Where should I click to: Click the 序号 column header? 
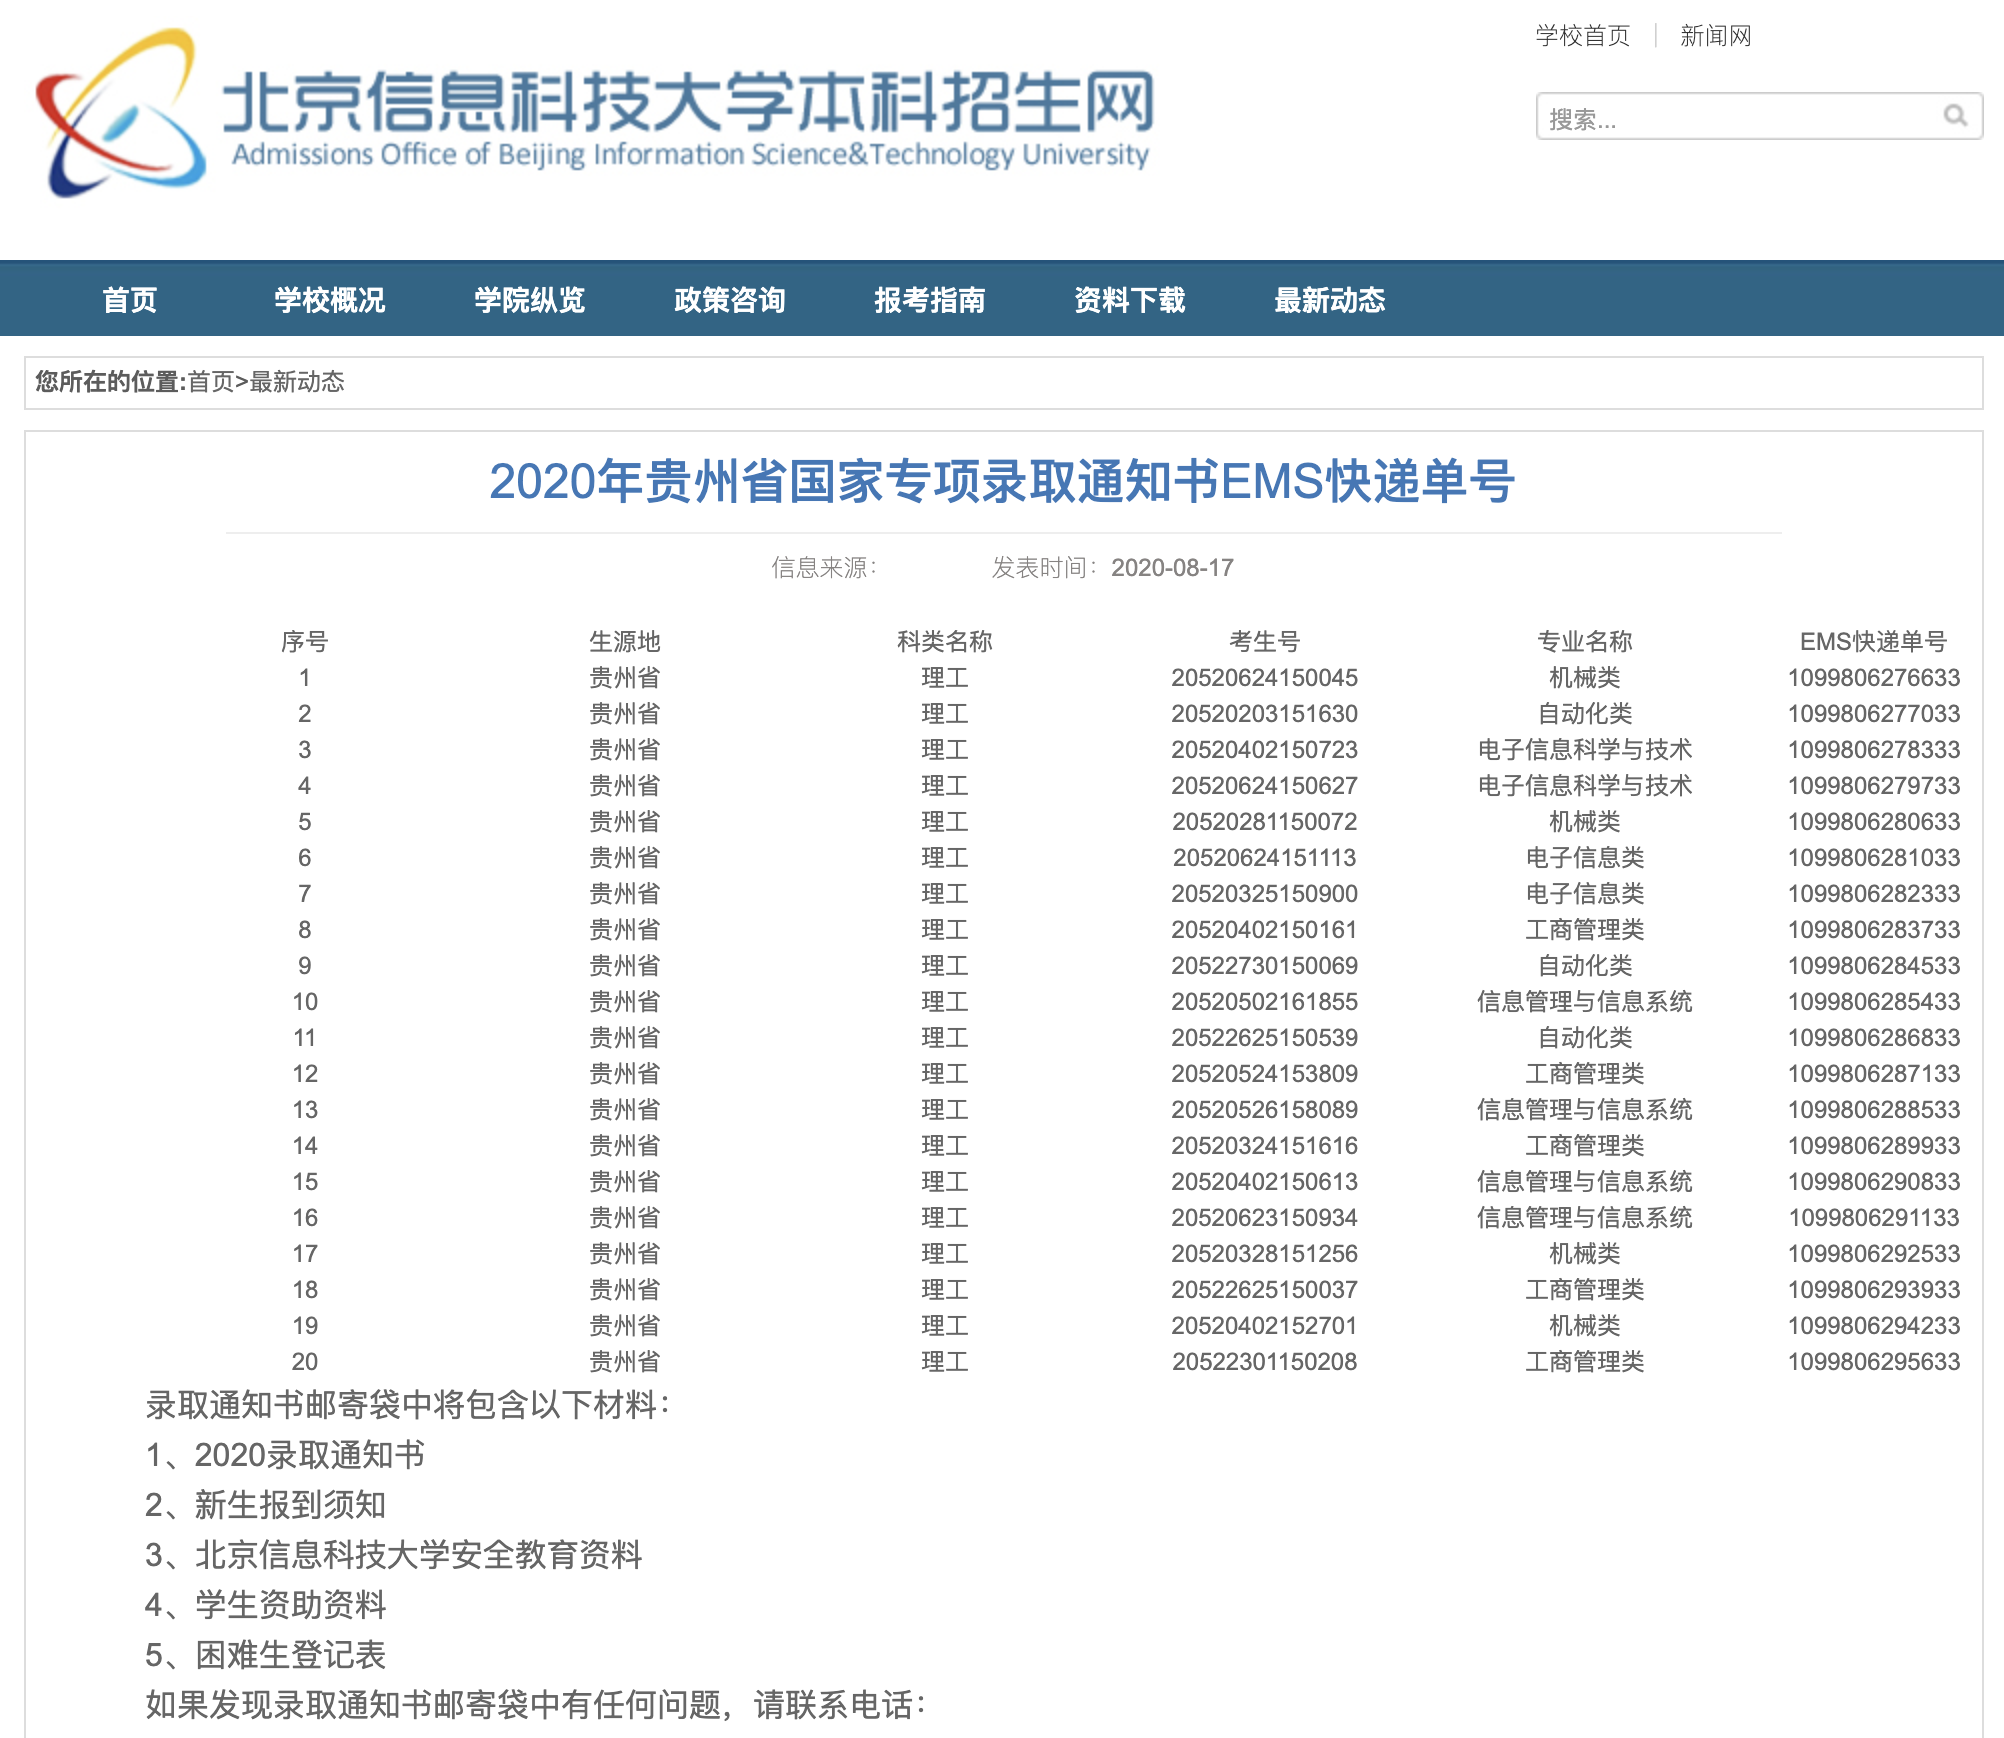[x=305, y=641]
